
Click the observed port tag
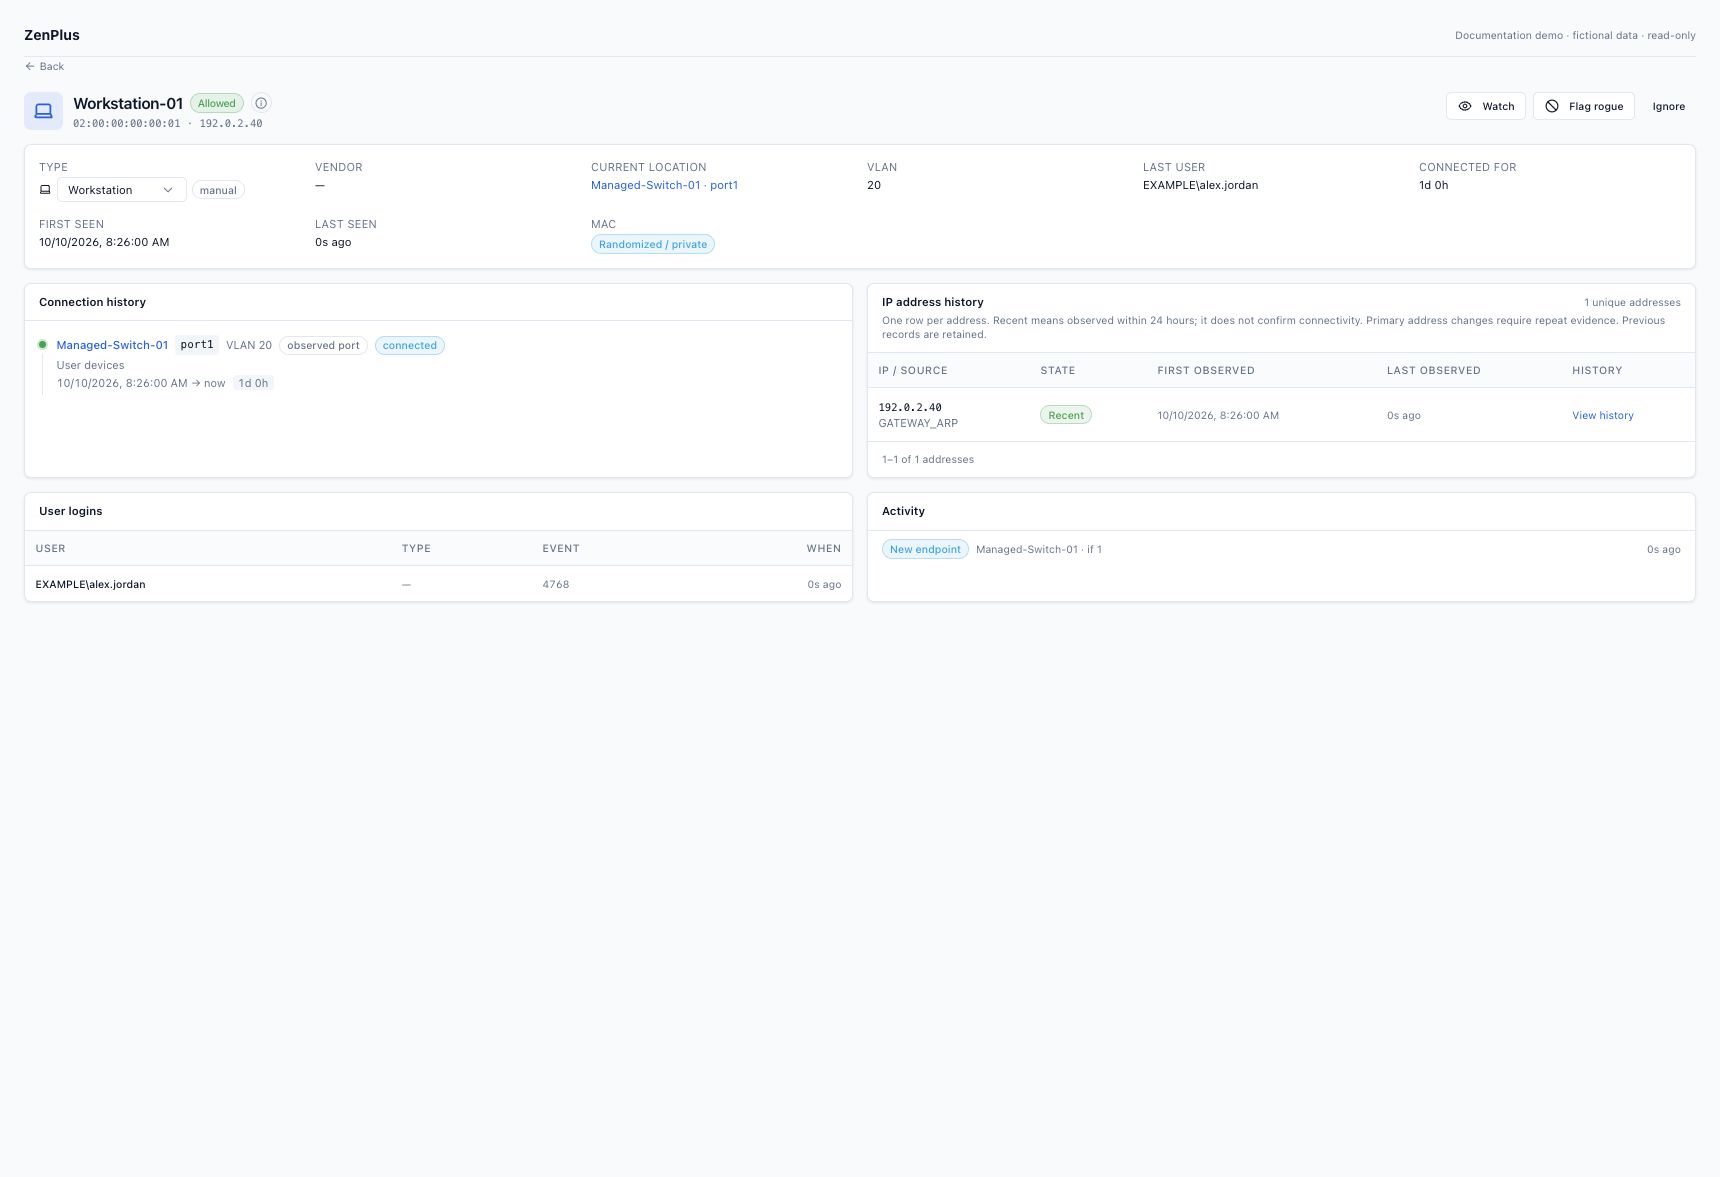(323, 345)
